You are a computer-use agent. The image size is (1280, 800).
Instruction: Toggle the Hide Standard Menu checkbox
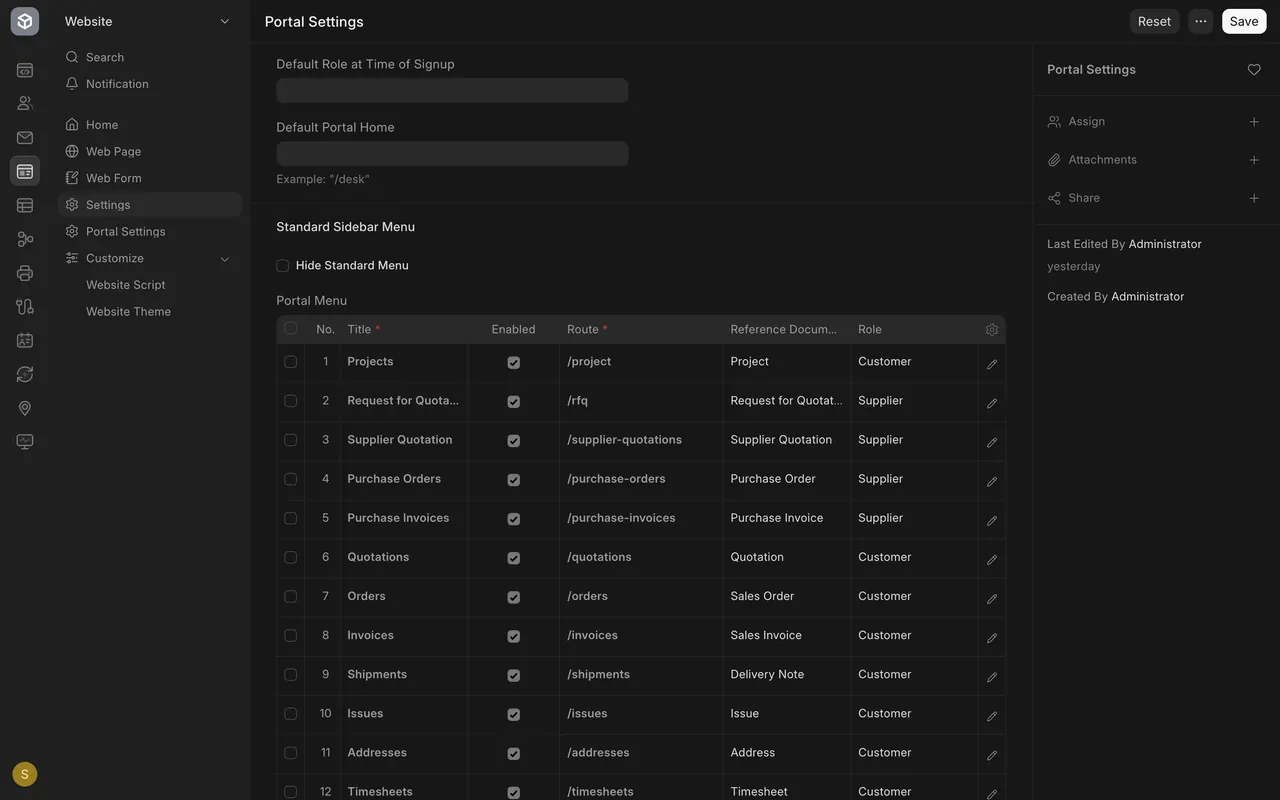coord(283,266)
